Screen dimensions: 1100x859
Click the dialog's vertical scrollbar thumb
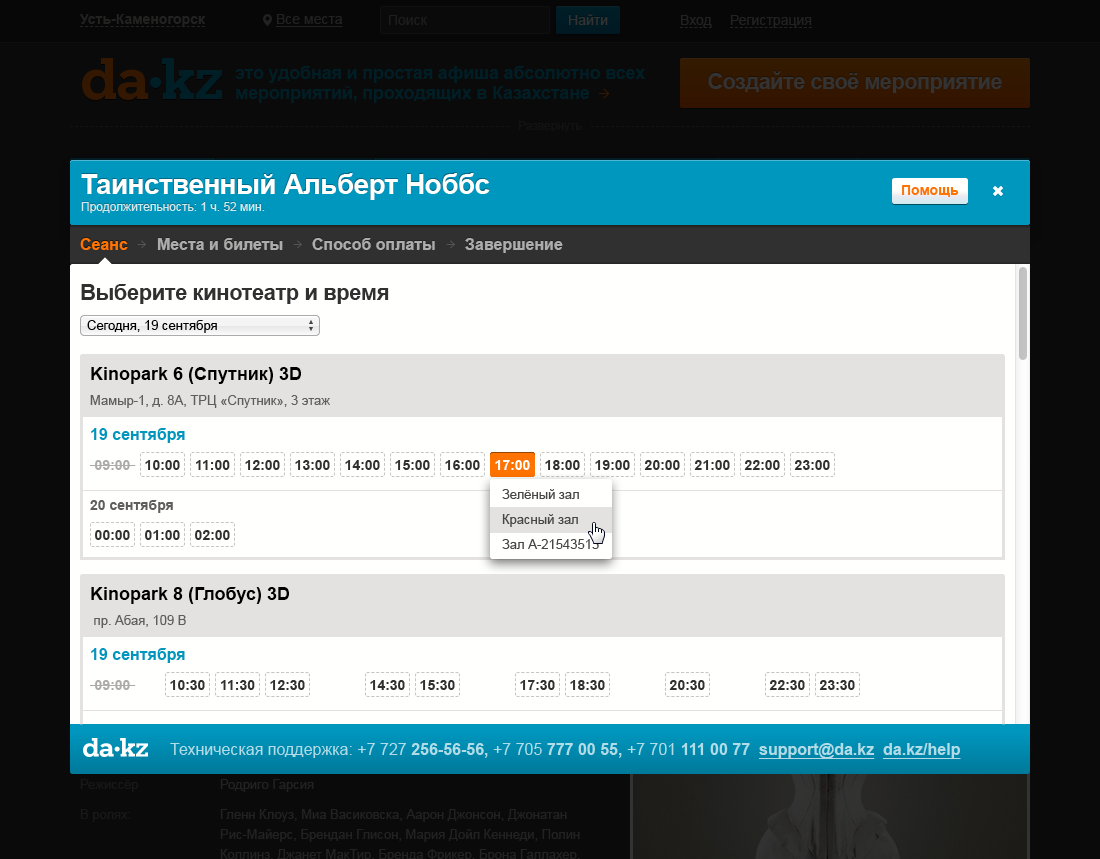coord(1023,314)
